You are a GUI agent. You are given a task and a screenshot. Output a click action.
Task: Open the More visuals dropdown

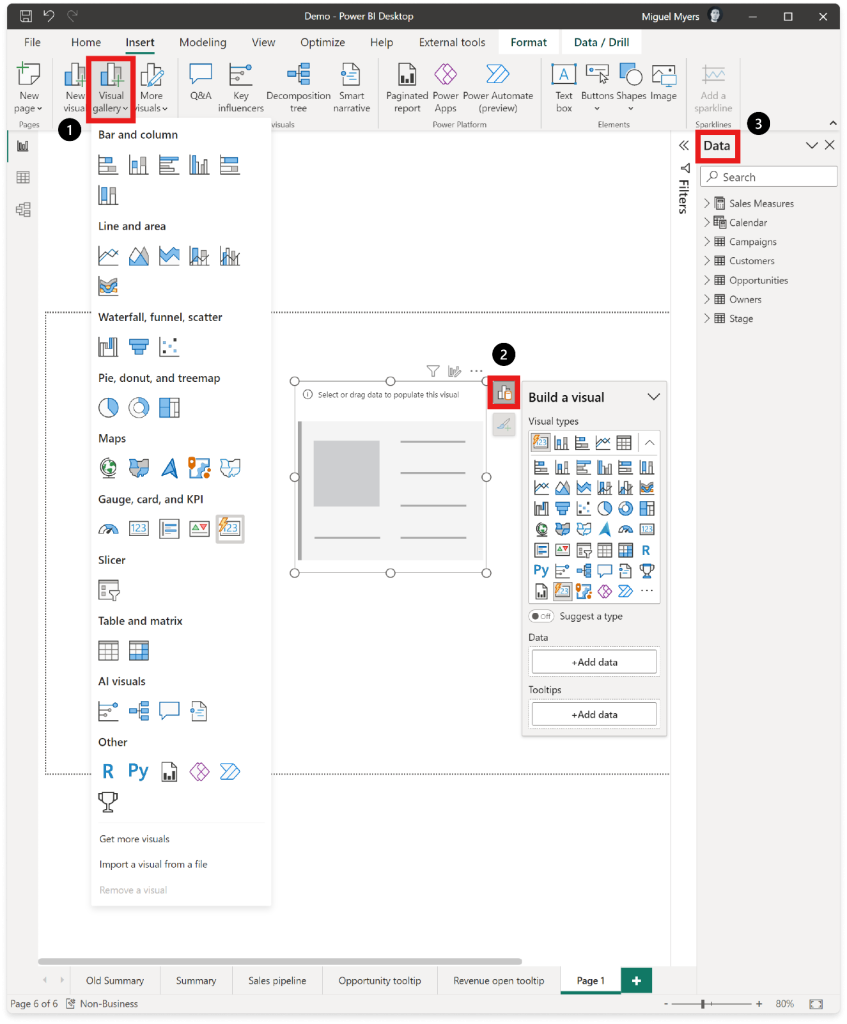[152, 89]
